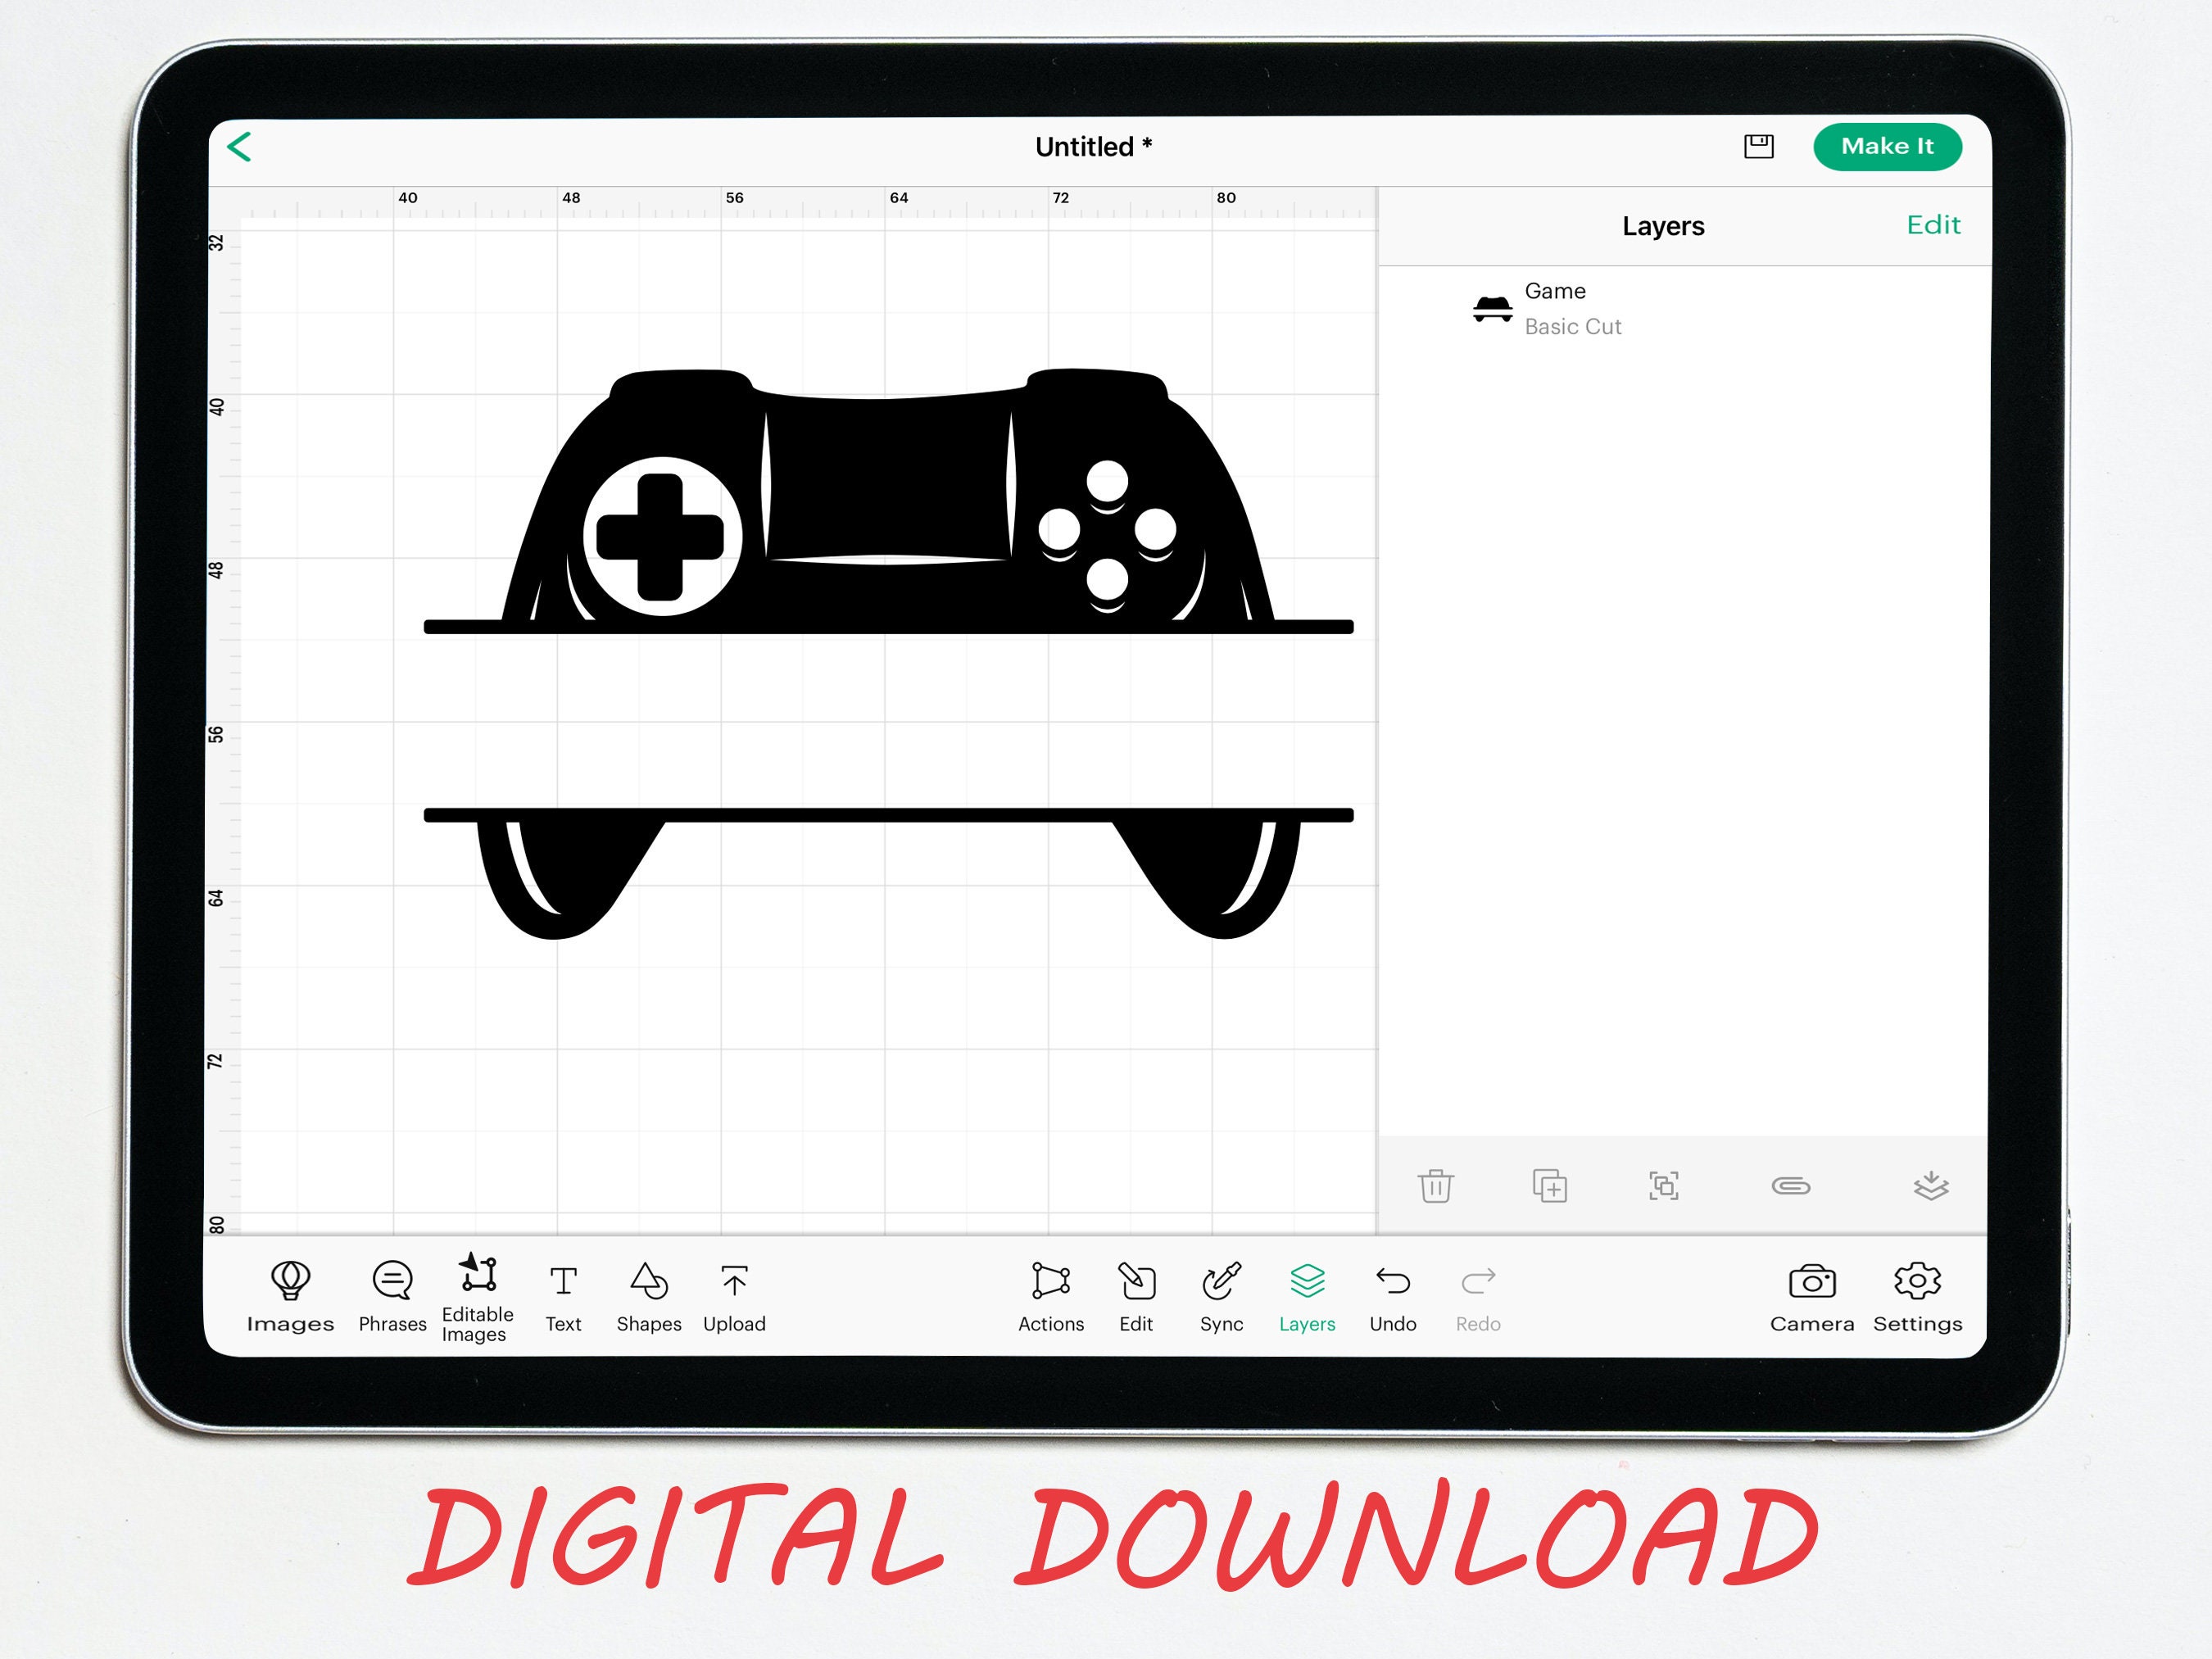Switch to the Layers tab
This screenshot has height=1659, width=2212.
point(1307,1295)
